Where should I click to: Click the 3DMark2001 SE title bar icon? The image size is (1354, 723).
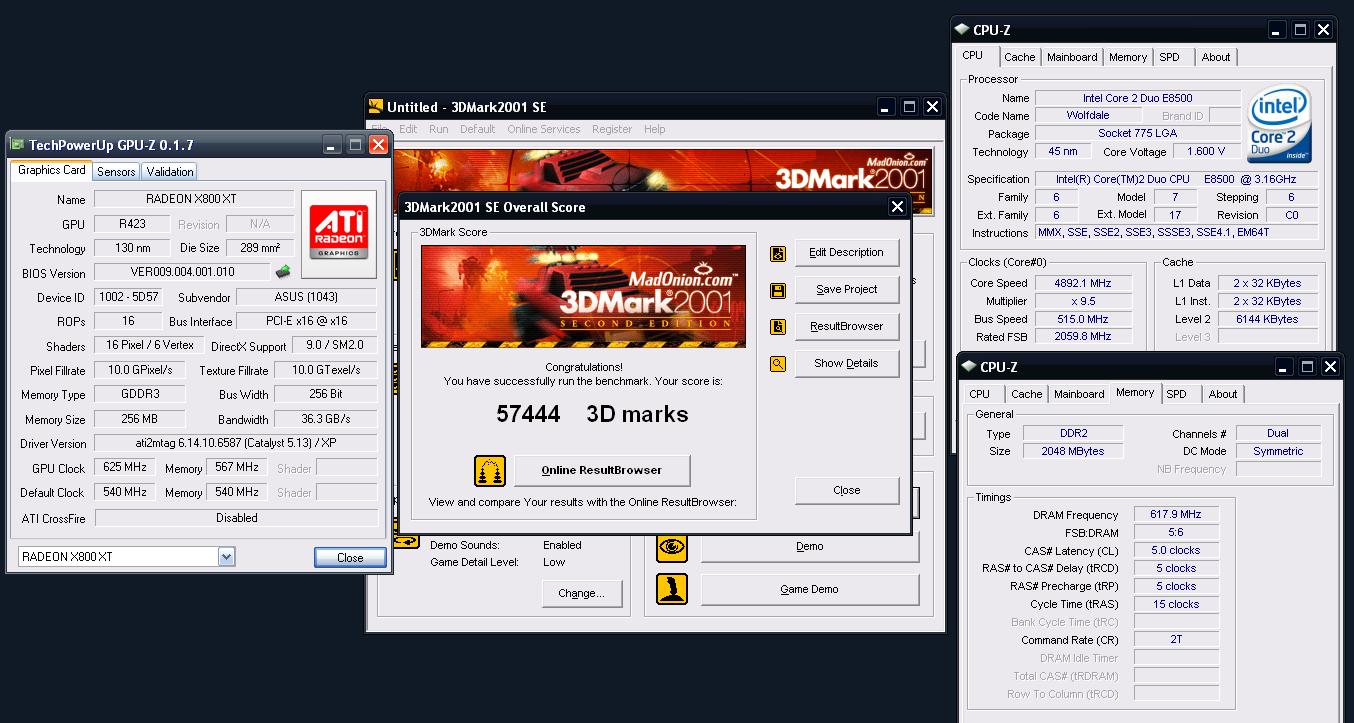tap(376, 107)
